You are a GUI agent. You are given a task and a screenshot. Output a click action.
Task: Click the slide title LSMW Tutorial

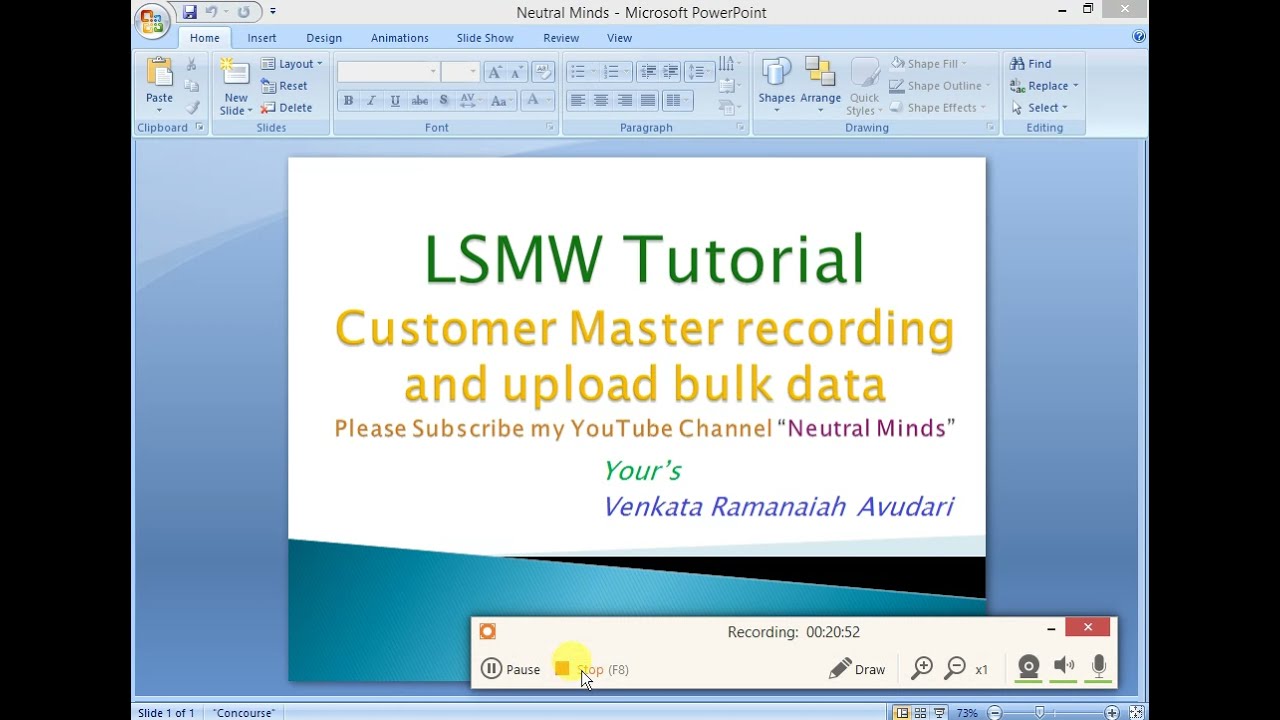pos(644,259)
